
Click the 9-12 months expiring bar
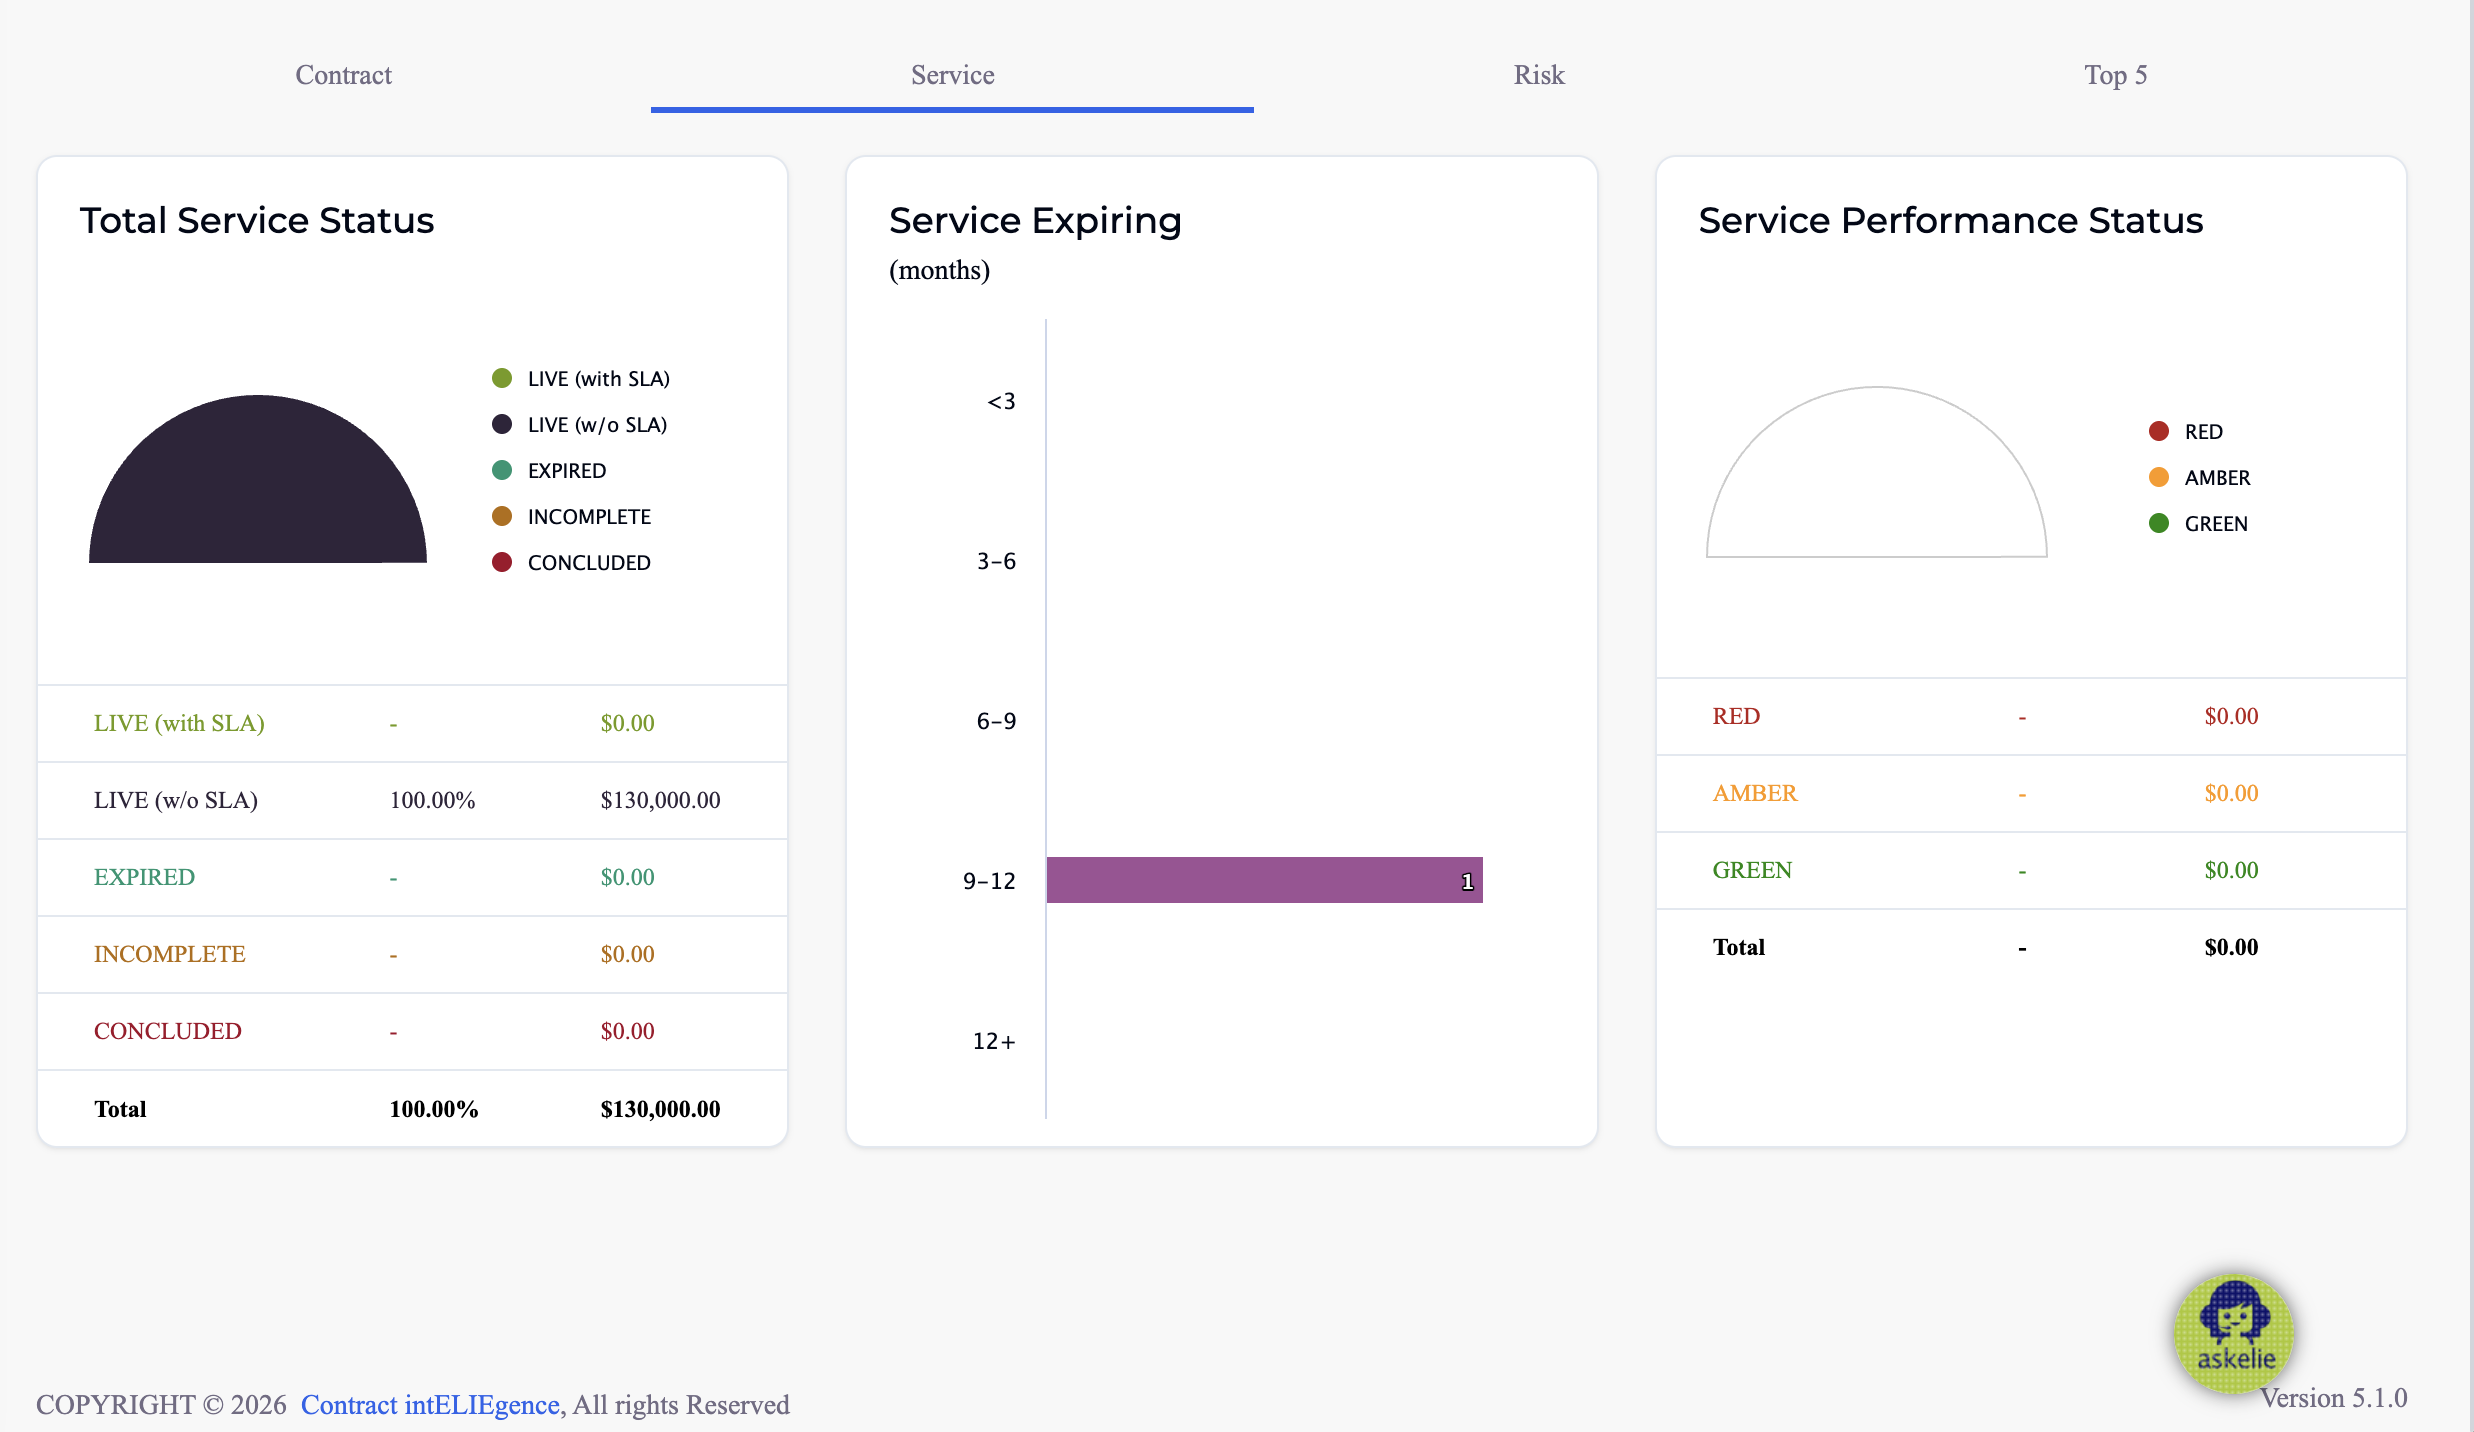tap(1264, 880)
